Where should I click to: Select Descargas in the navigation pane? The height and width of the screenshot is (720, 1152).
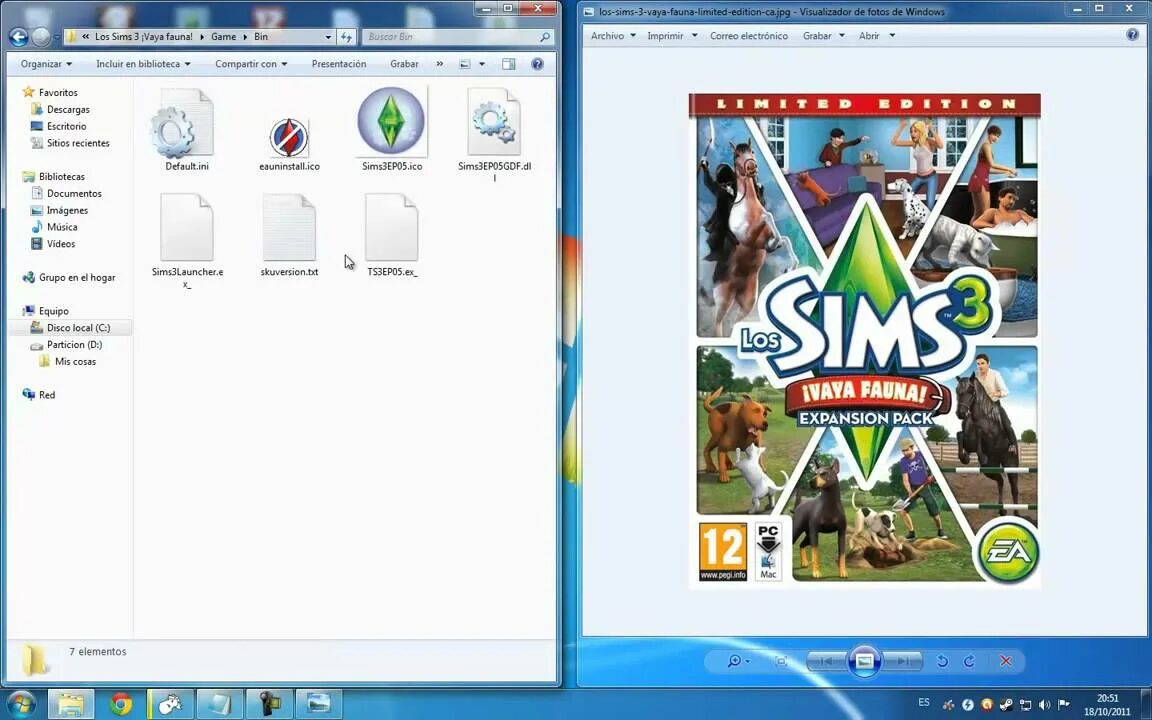tap(68, 109)
